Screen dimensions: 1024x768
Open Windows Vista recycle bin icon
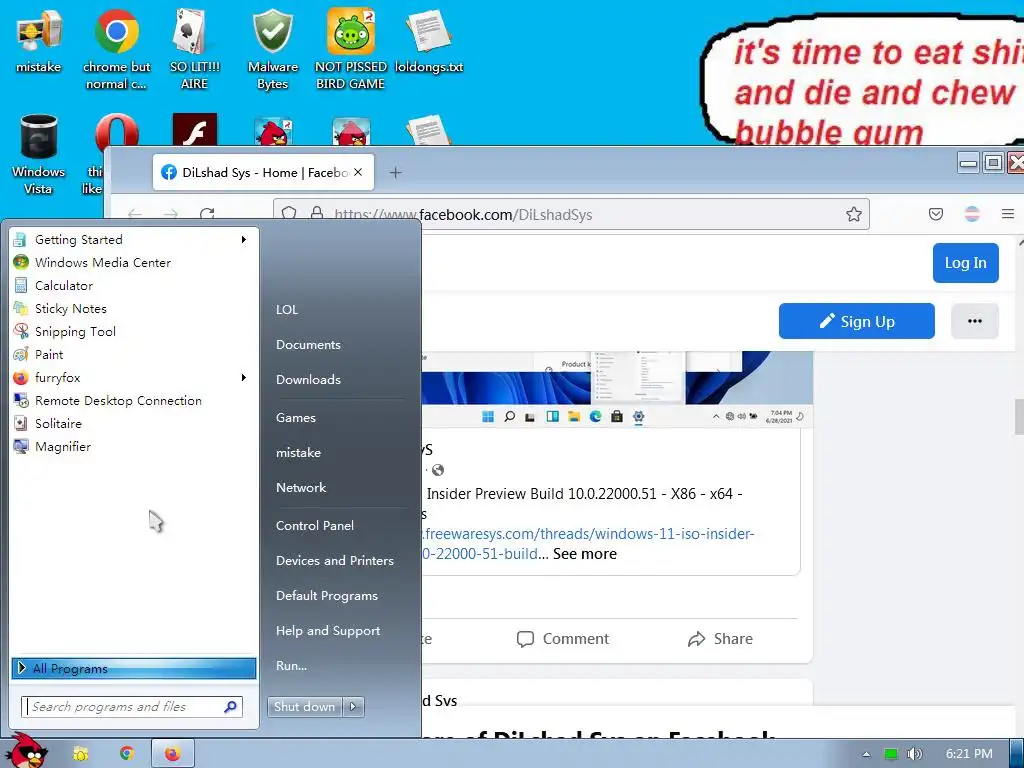pyautogui.click(x=39, y=154)
